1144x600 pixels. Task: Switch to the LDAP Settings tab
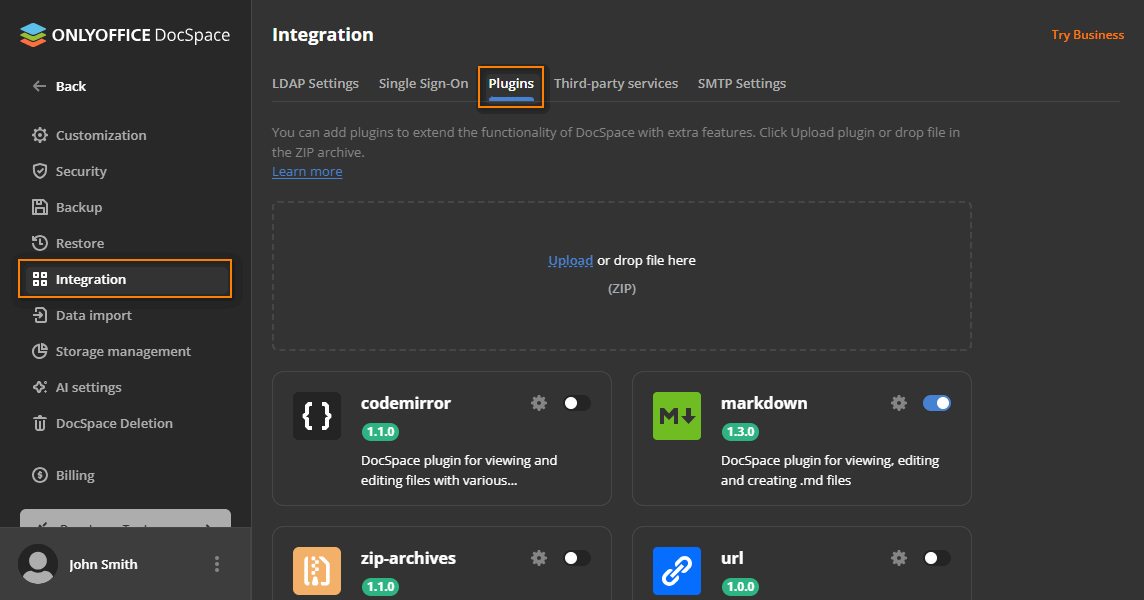[315, 83]
